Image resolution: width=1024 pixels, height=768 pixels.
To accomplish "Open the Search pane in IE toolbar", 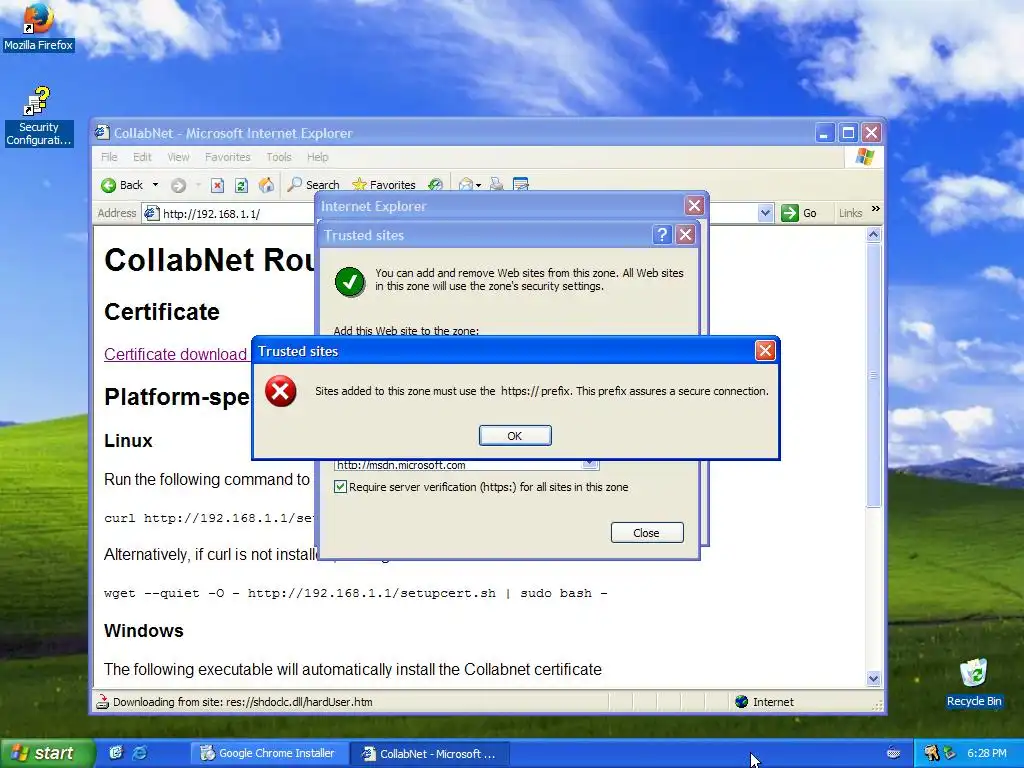I will coord(313,185).
